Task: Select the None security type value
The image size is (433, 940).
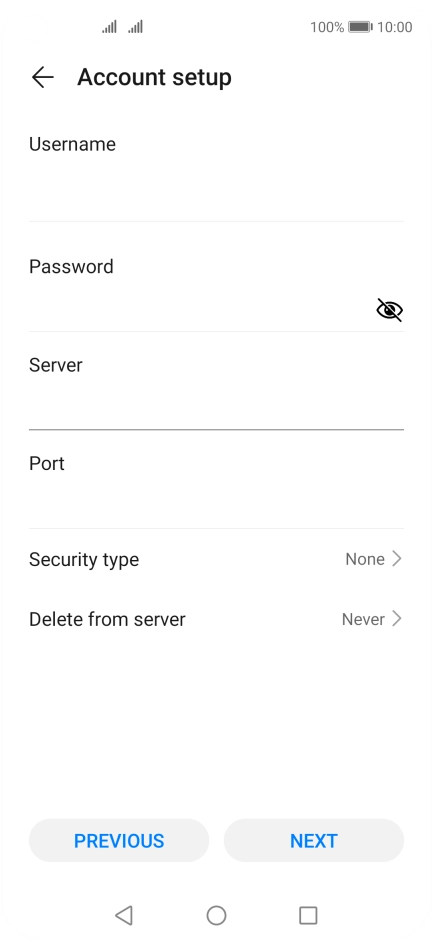Action: 365,559
